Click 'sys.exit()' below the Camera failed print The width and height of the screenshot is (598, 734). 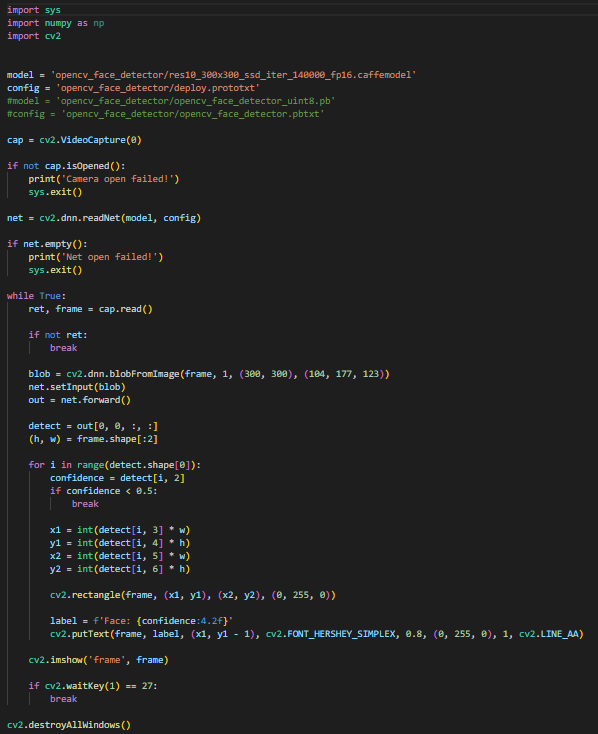click(x=55, y=192)
